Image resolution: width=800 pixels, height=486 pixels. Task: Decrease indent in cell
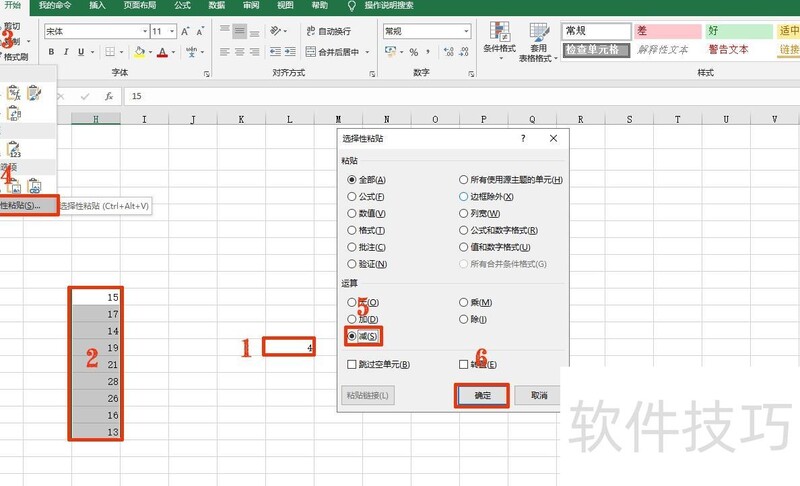coord(276,52)
